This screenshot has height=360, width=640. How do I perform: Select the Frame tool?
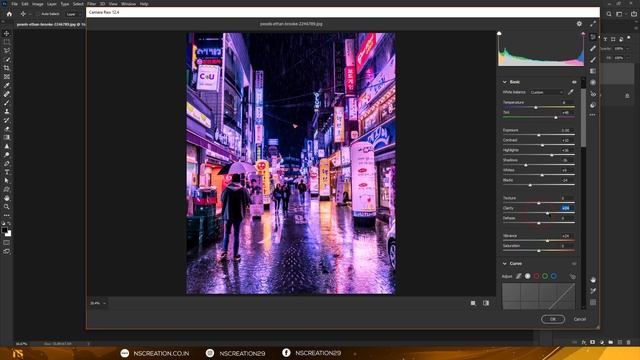coord(7,77)
